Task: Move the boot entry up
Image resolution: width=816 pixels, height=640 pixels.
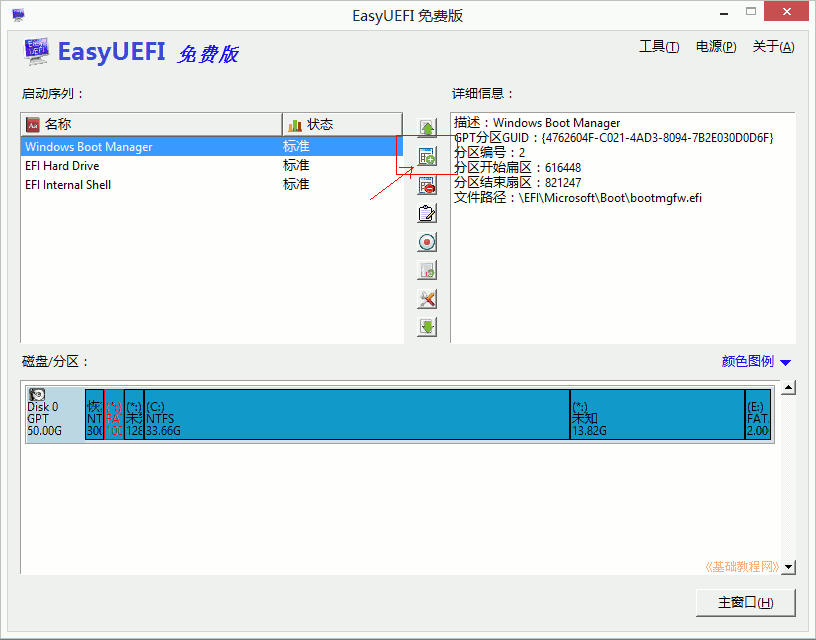Action: coord(426,127)
